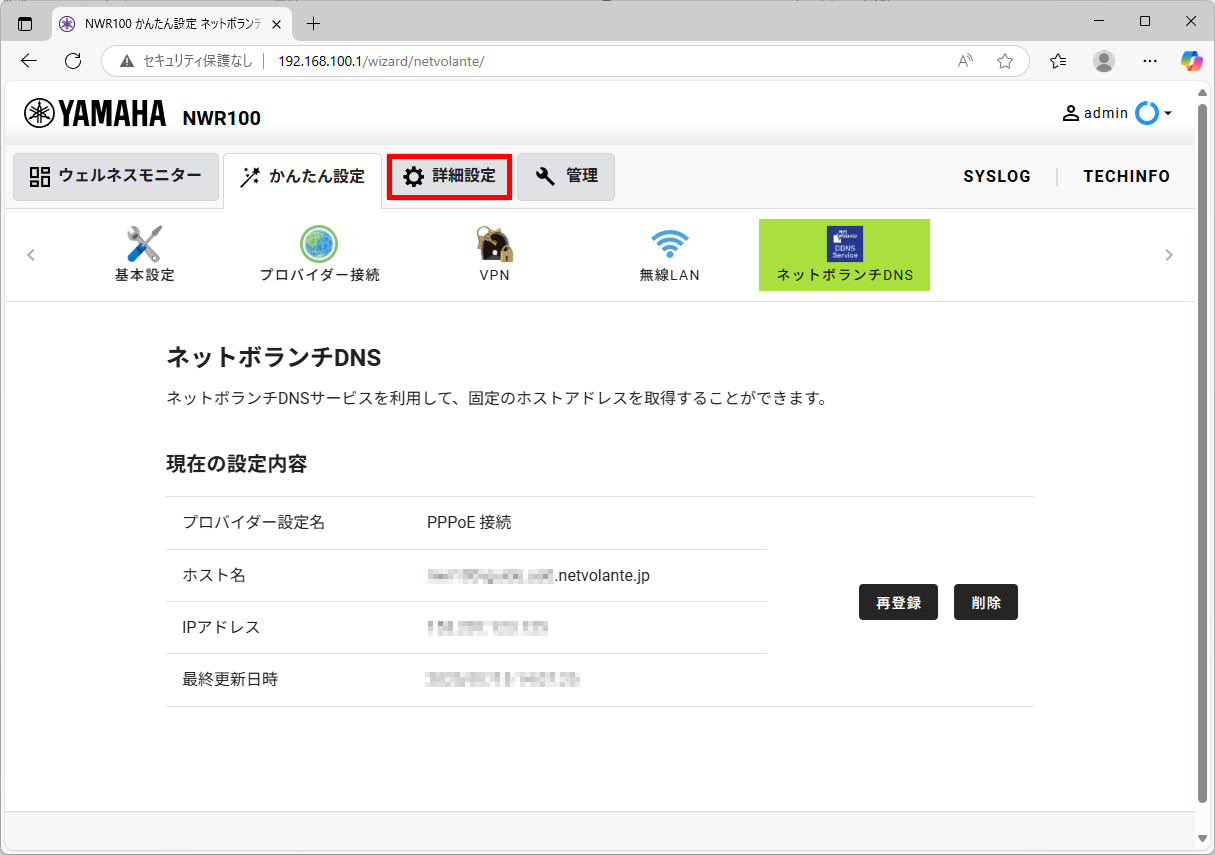
Task: Open the 基本設定 wrench icon
Action: [144, 245]
